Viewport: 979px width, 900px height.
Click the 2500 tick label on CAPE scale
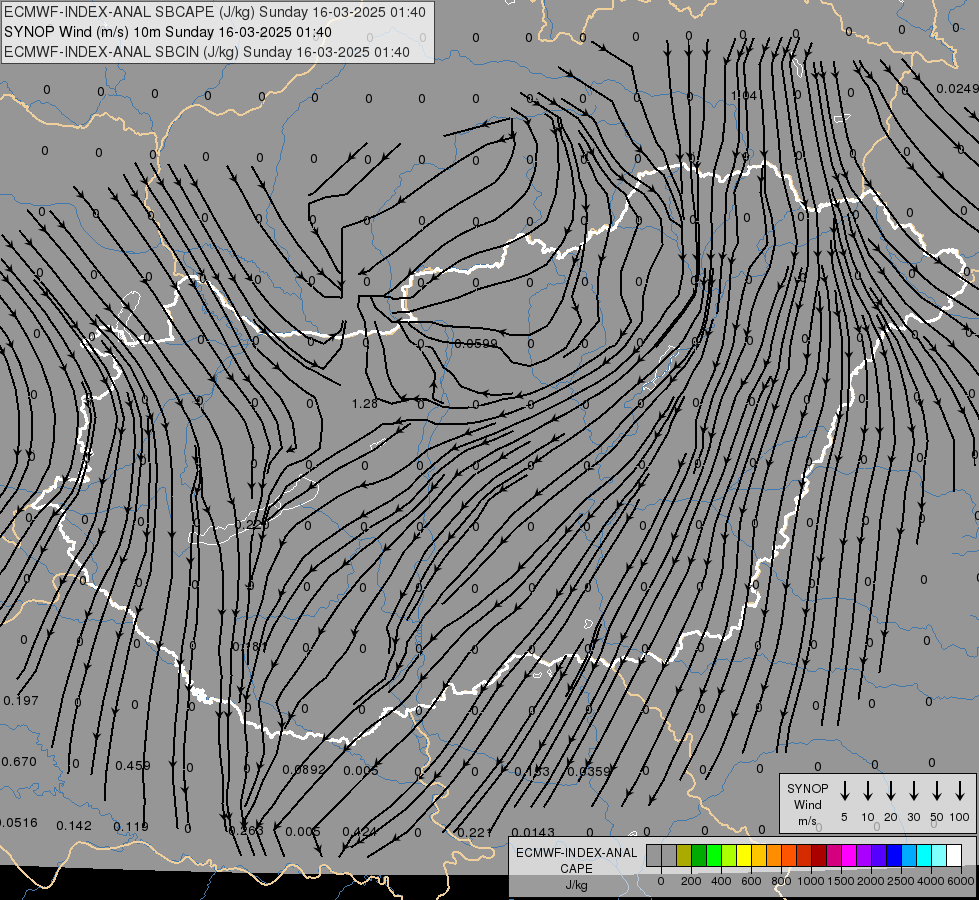(901, 881)
